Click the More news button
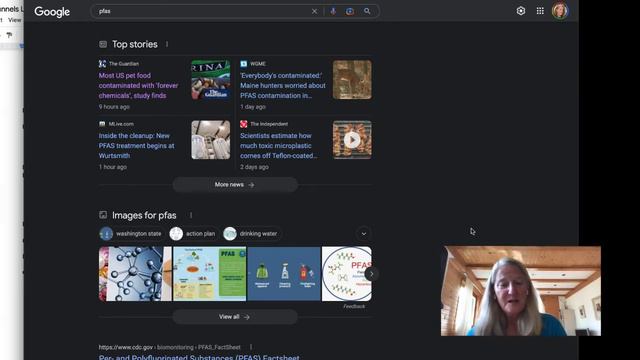Viewport: 640px width, 360px height. (235, 185)
